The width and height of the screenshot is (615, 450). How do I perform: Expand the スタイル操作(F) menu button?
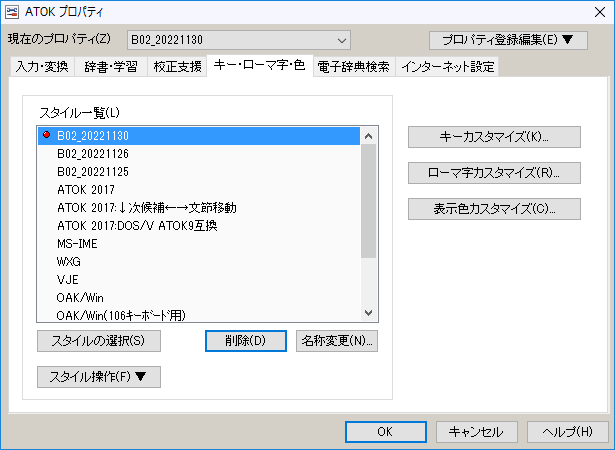coord(99,377)
